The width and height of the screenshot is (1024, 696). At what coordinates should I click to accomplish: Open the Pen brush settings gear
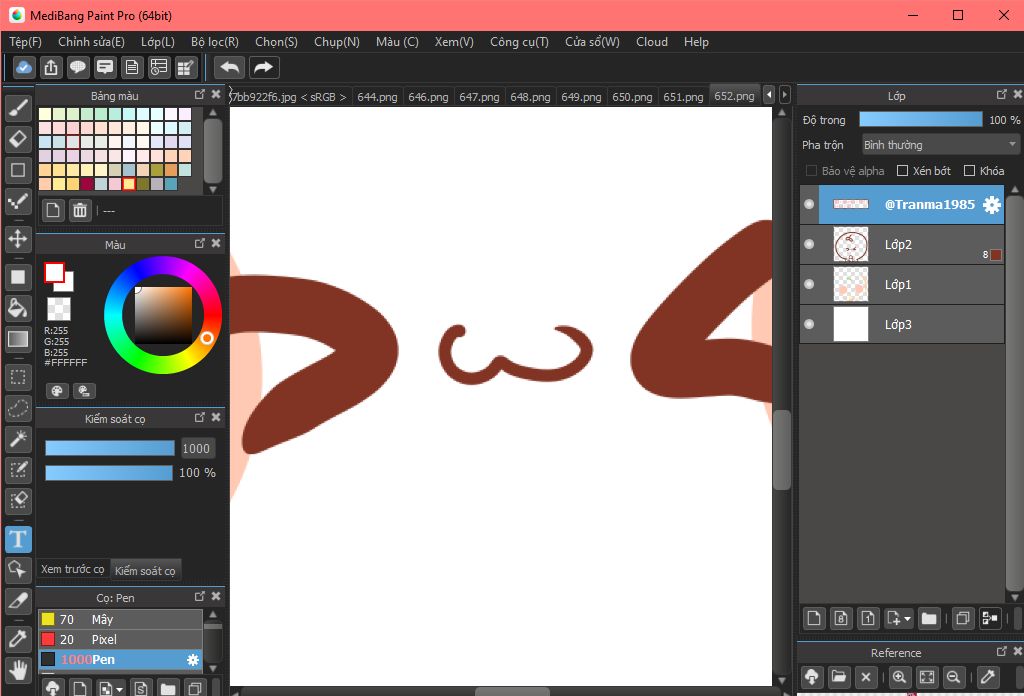(x=193, y=660)
